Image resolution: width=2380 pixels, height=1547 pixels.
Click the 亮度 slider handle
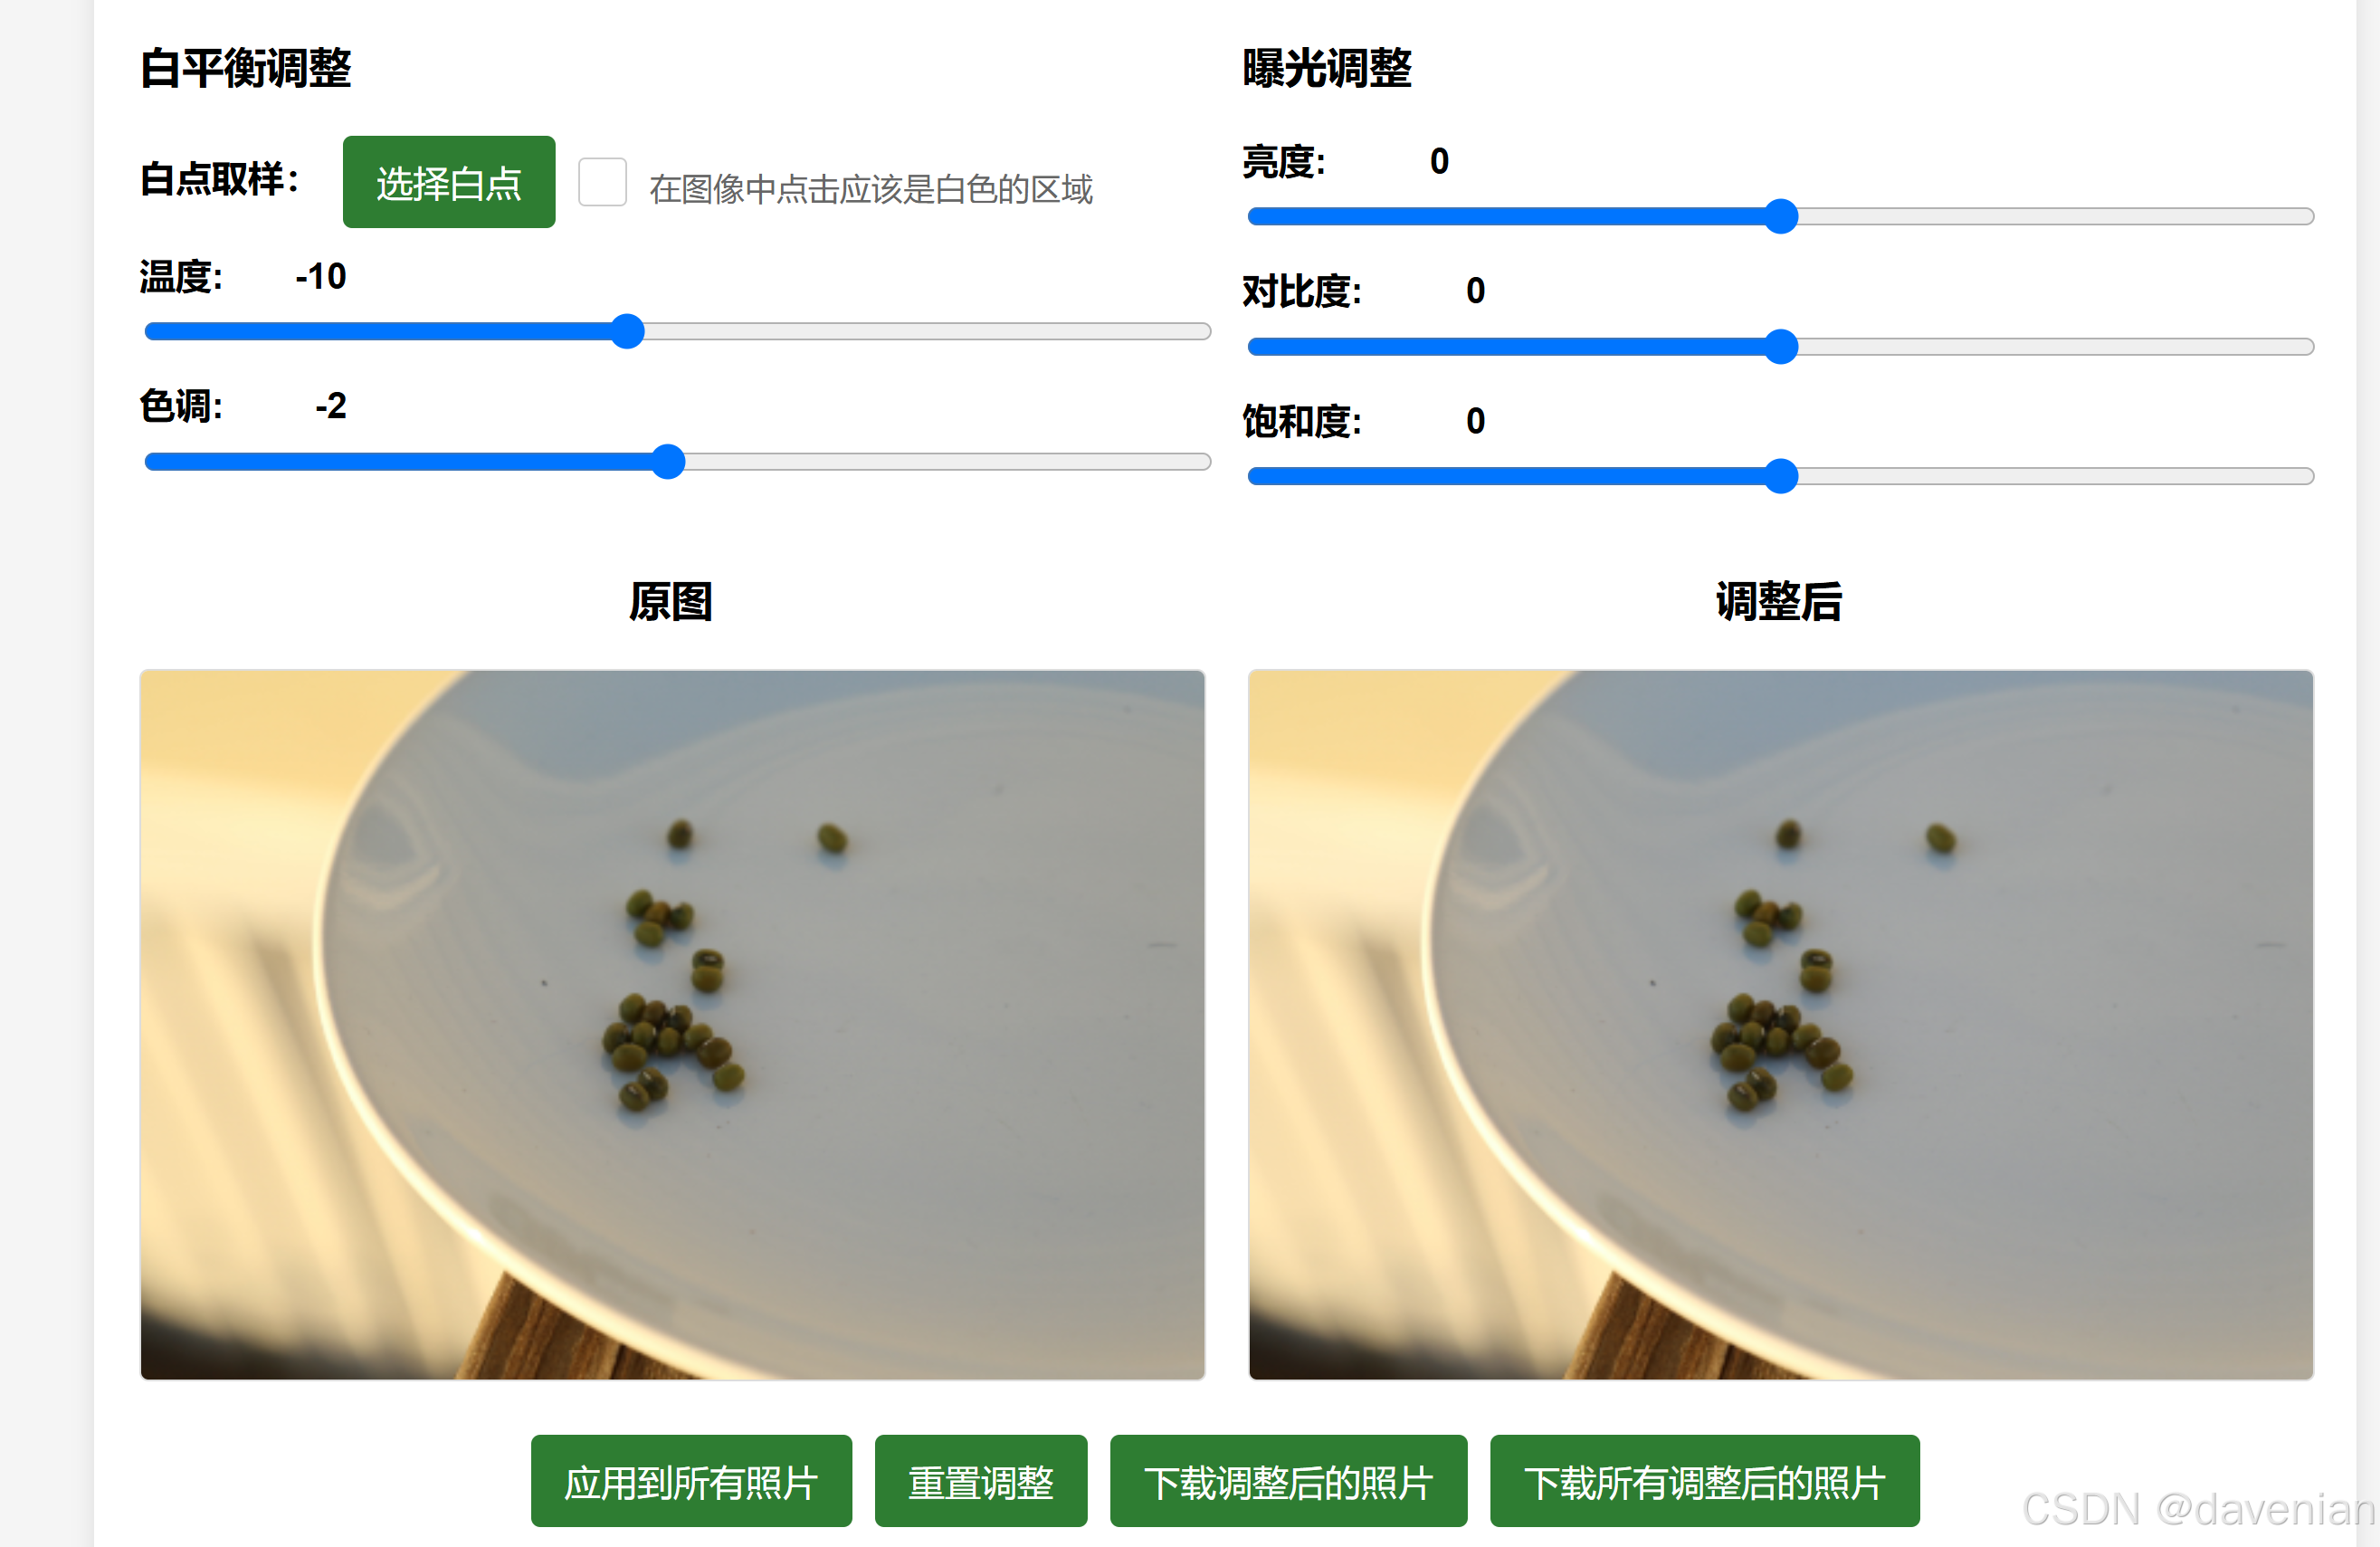pyautogui.click(x=1781, y=216)
